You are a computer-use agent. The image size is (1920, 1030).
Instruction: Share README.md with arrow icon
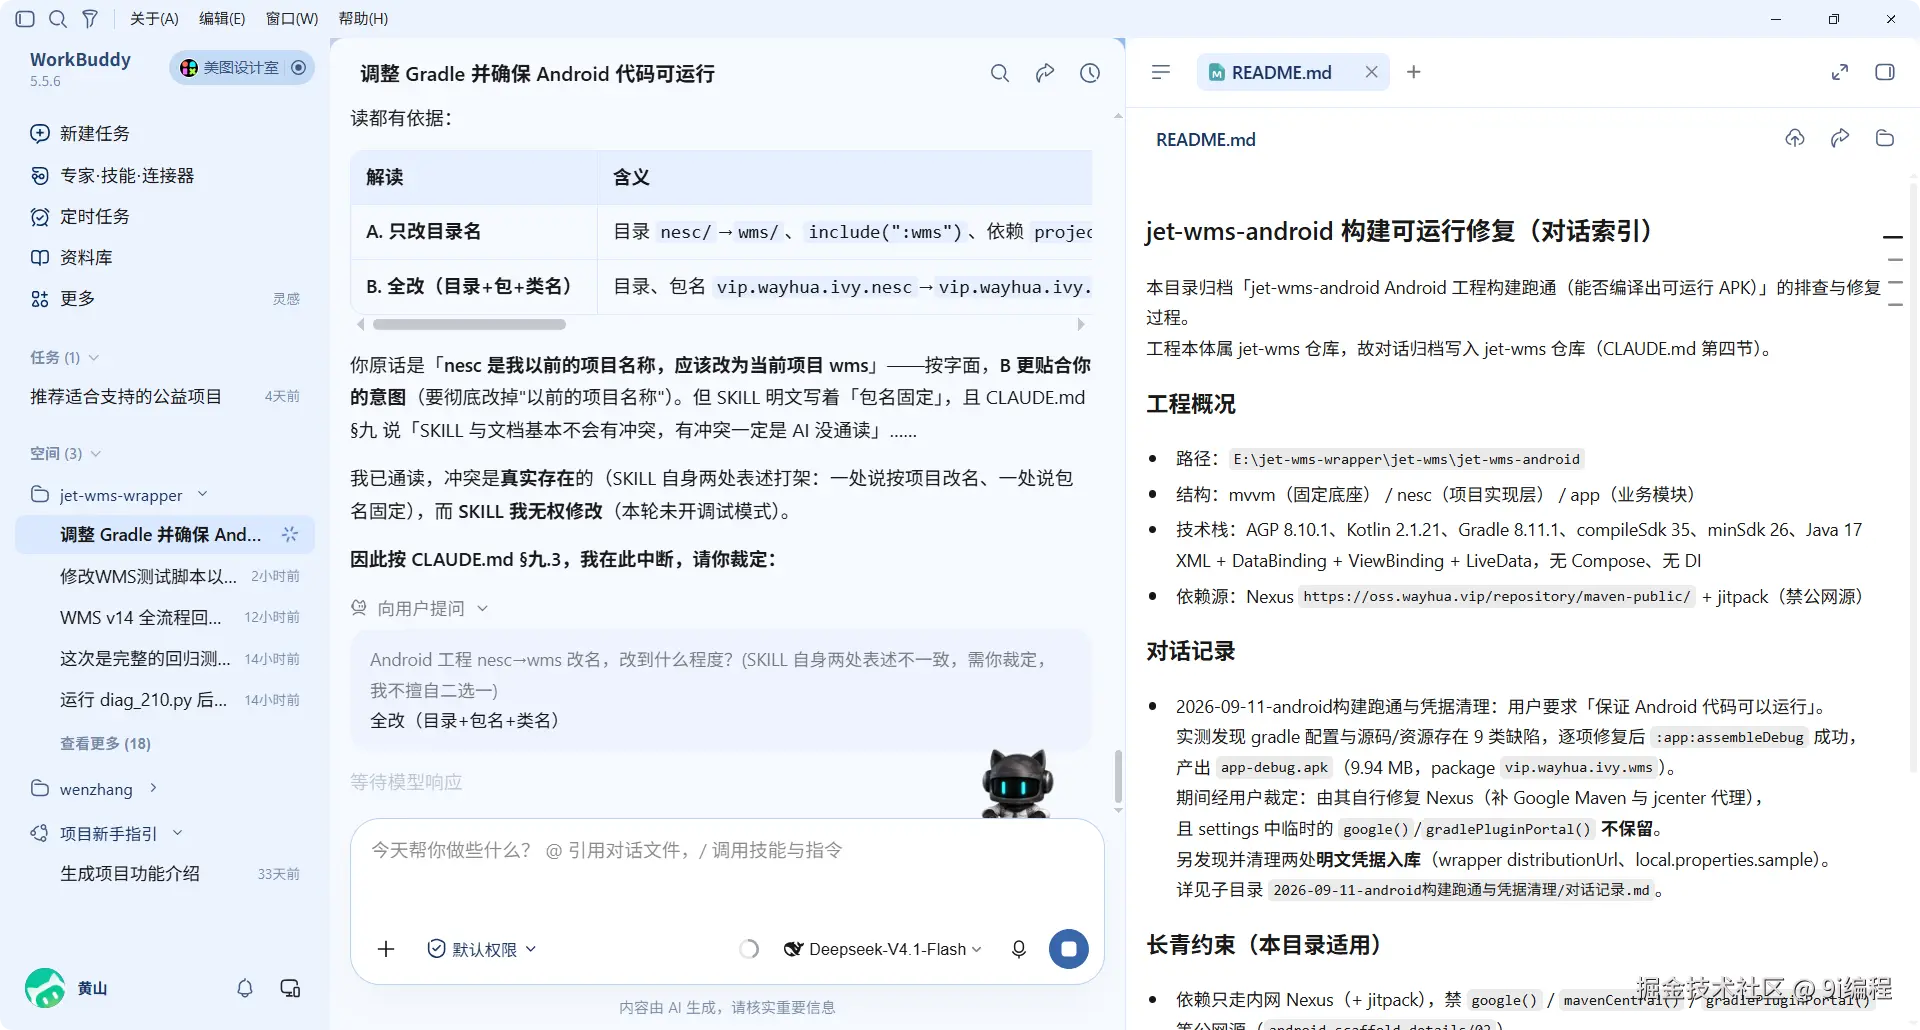tap(1840, 139)
